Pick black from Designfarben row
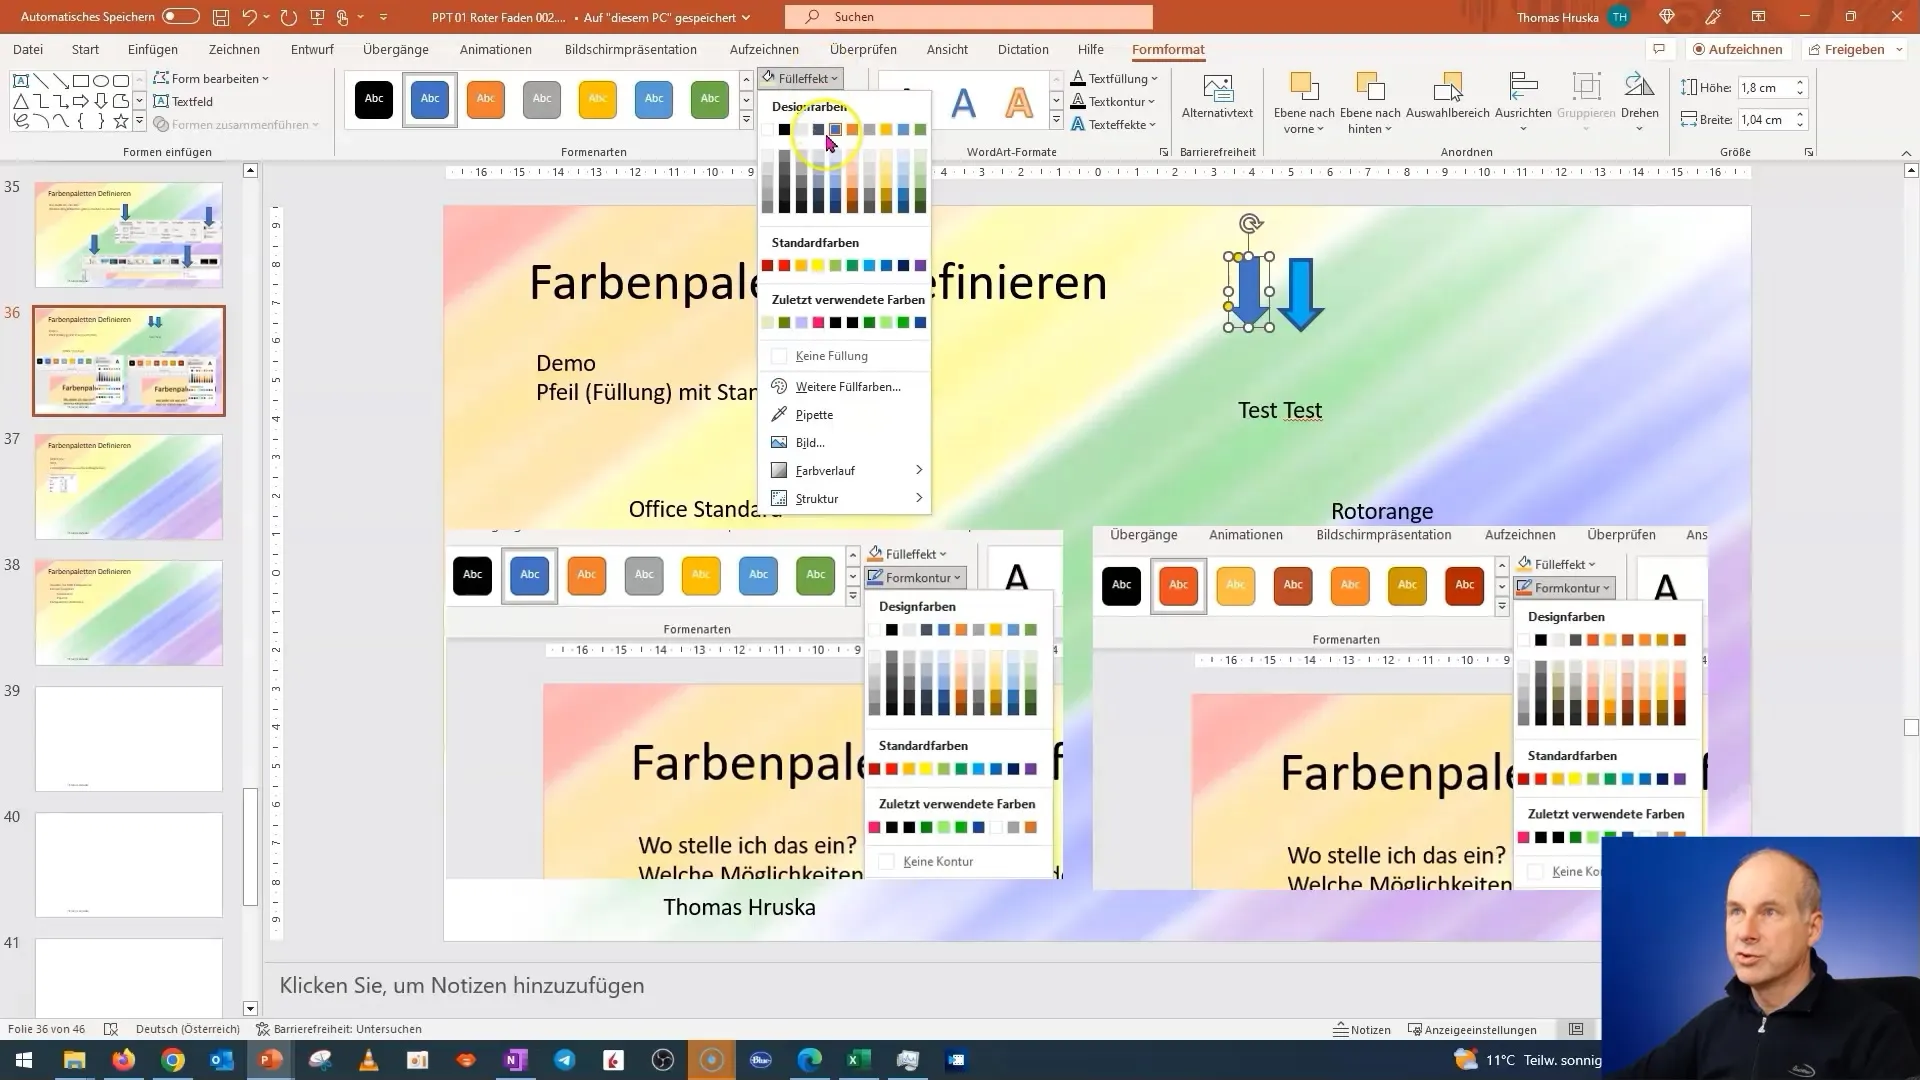Screen dimensions: 1920x1080 pos(784,129)
